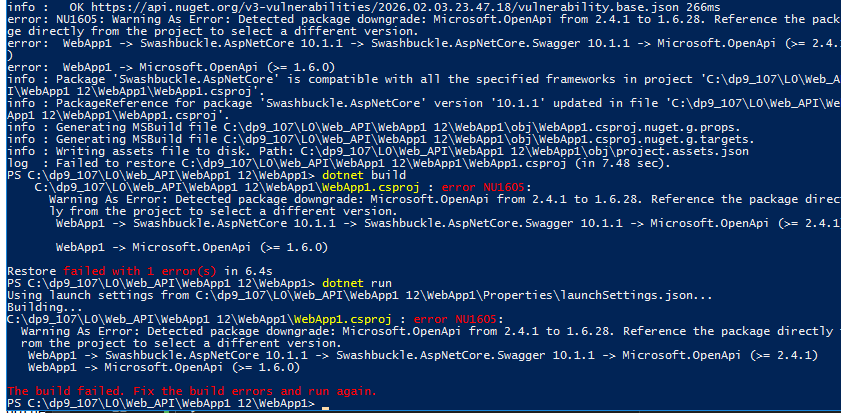Image resolution: width=841 pixels, height=413 pixels.
Task: Click the project.assets.json path text
Action: (x=525, y=151)
